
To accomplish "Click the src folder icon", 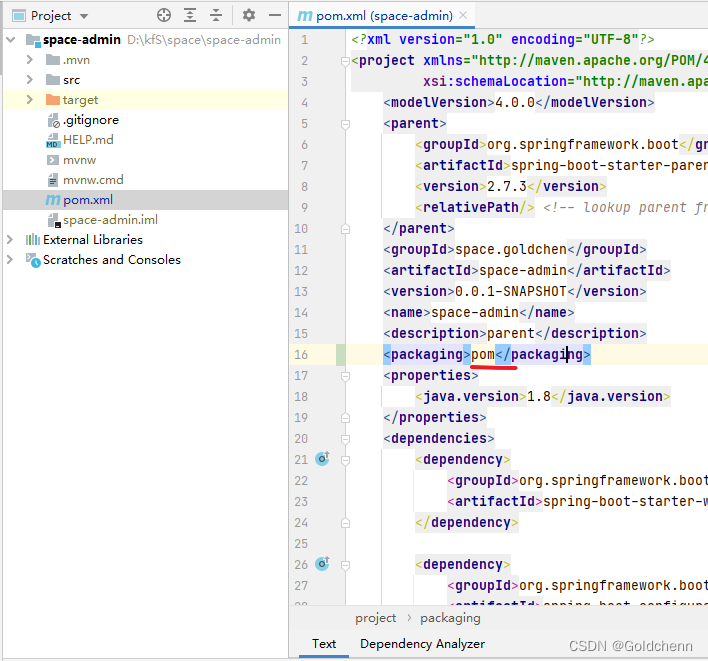I will (x=53, y=80).
